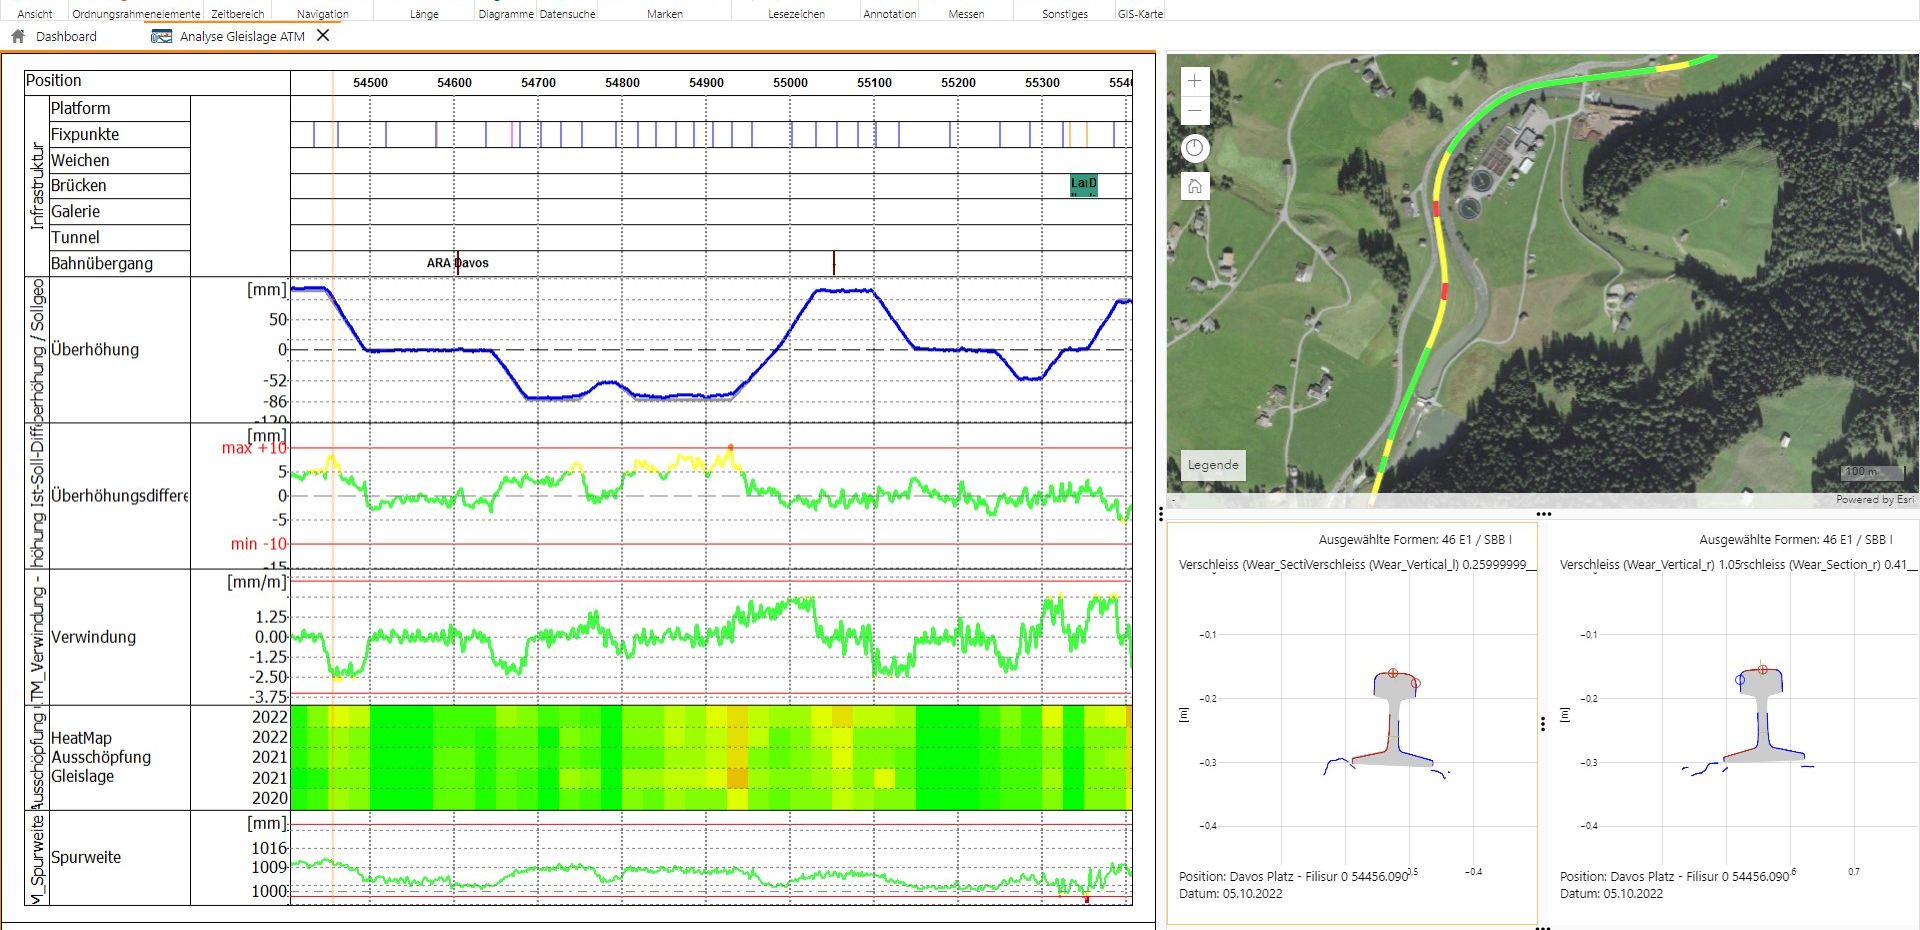Open the Marken ribbon group

[x=665, y=14]
